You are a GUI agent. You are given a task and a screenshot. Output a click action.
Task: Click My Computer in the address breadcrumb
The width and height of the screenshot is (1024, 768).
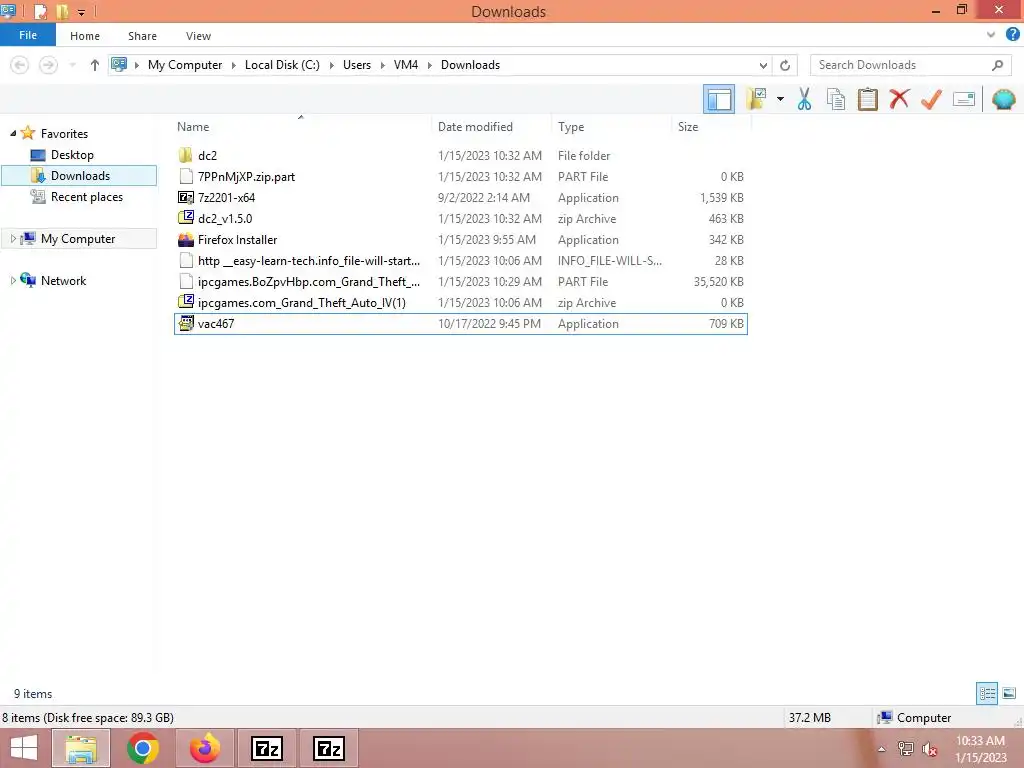click(185, 65)
